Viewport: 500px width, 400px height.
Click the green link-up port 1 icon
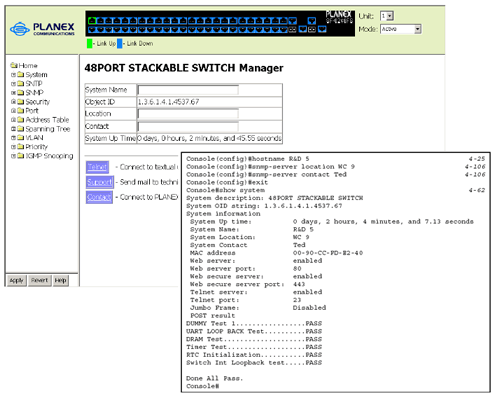click(x=92, y=21)
